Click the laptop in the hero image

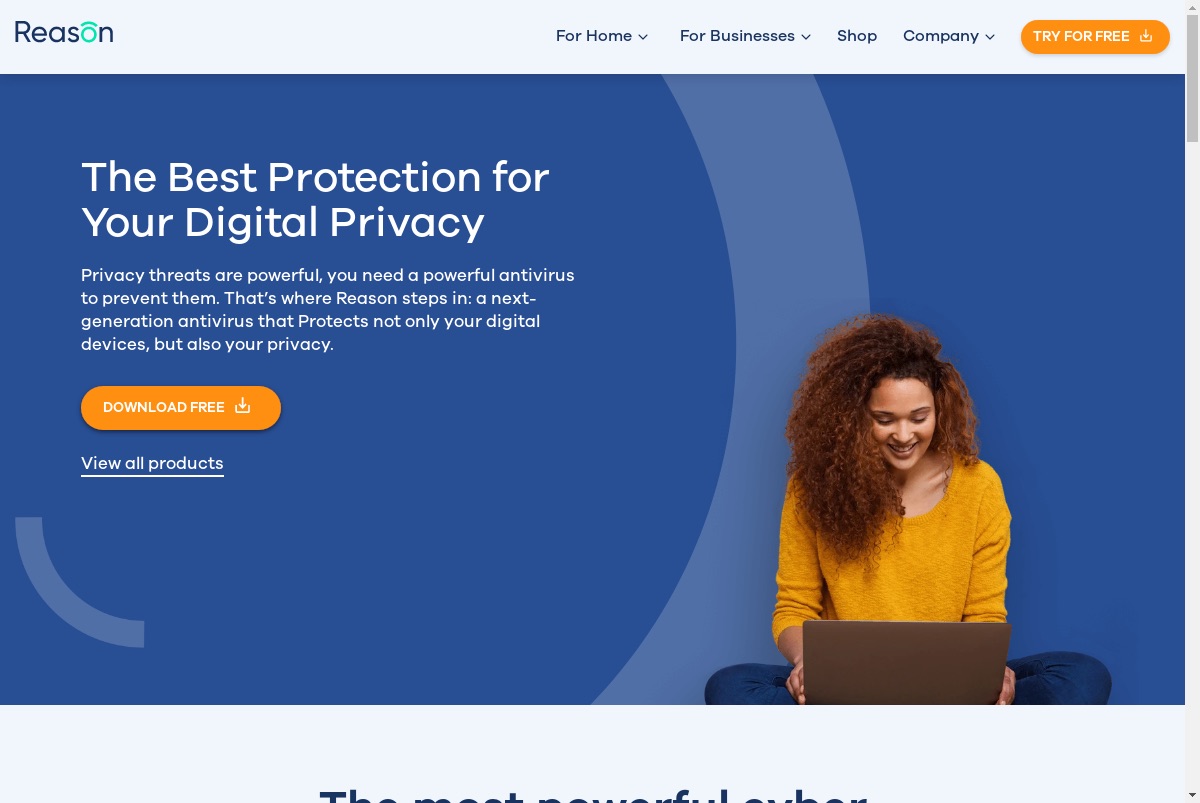pos(906,662)
